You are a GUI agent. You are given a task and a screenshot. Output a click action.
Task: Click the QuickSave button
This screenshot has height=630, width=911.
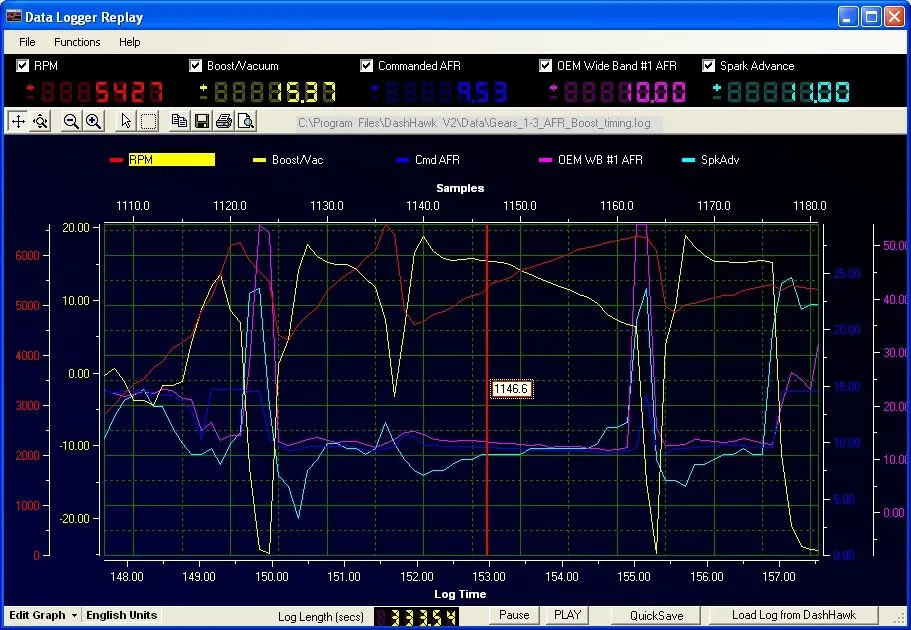[656, 615]
